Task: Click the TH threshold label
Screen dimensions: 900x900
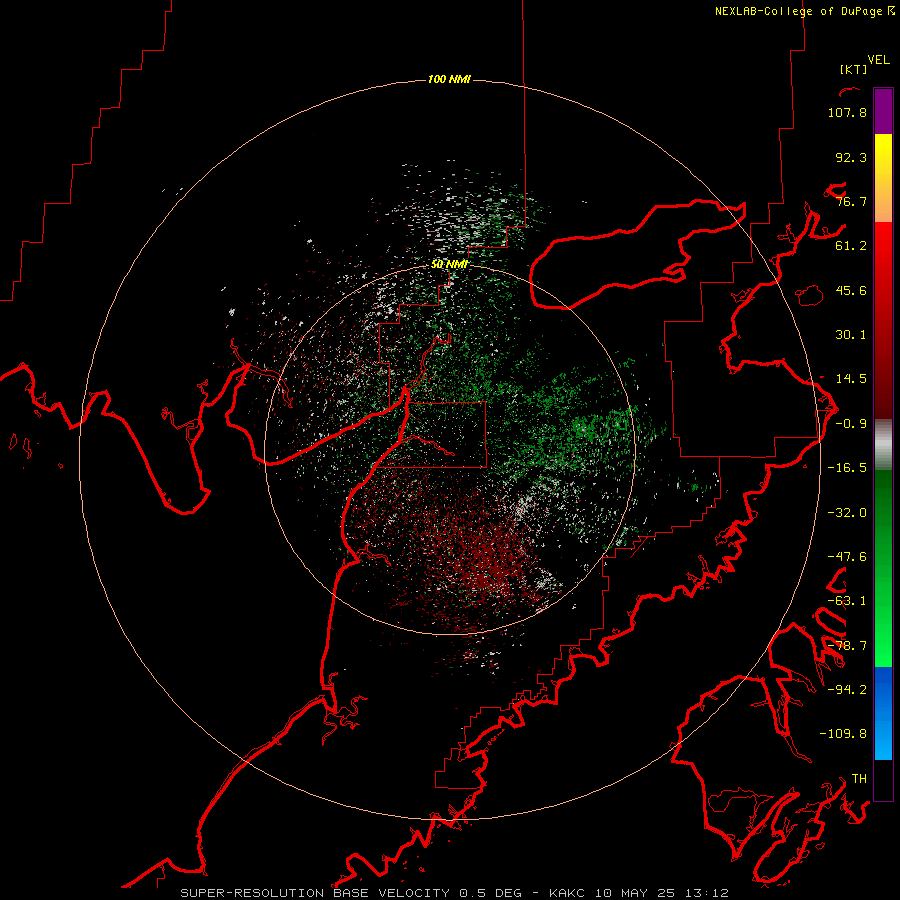Action: (859, 779)
